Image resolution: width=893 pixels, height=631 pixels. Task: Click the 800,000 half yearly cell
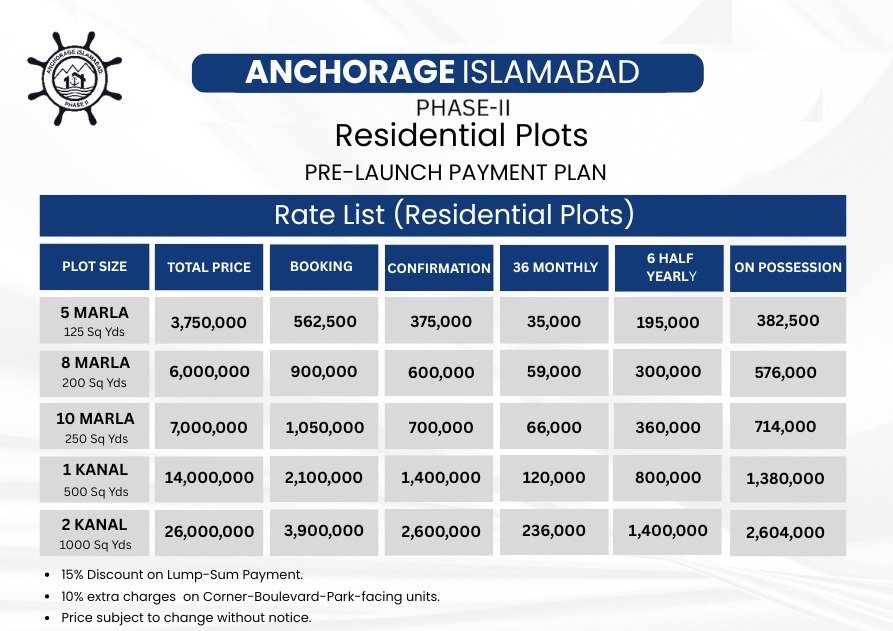[668, 478]
